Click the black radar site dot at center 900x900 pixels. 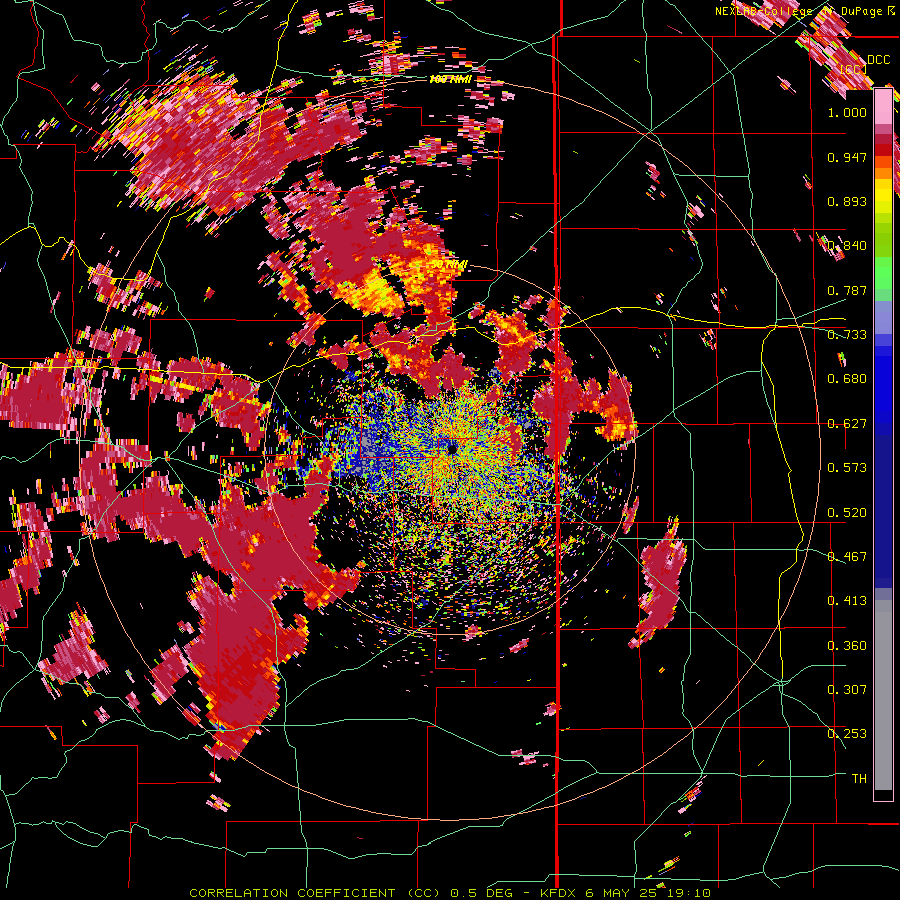(x=452, y=448)
